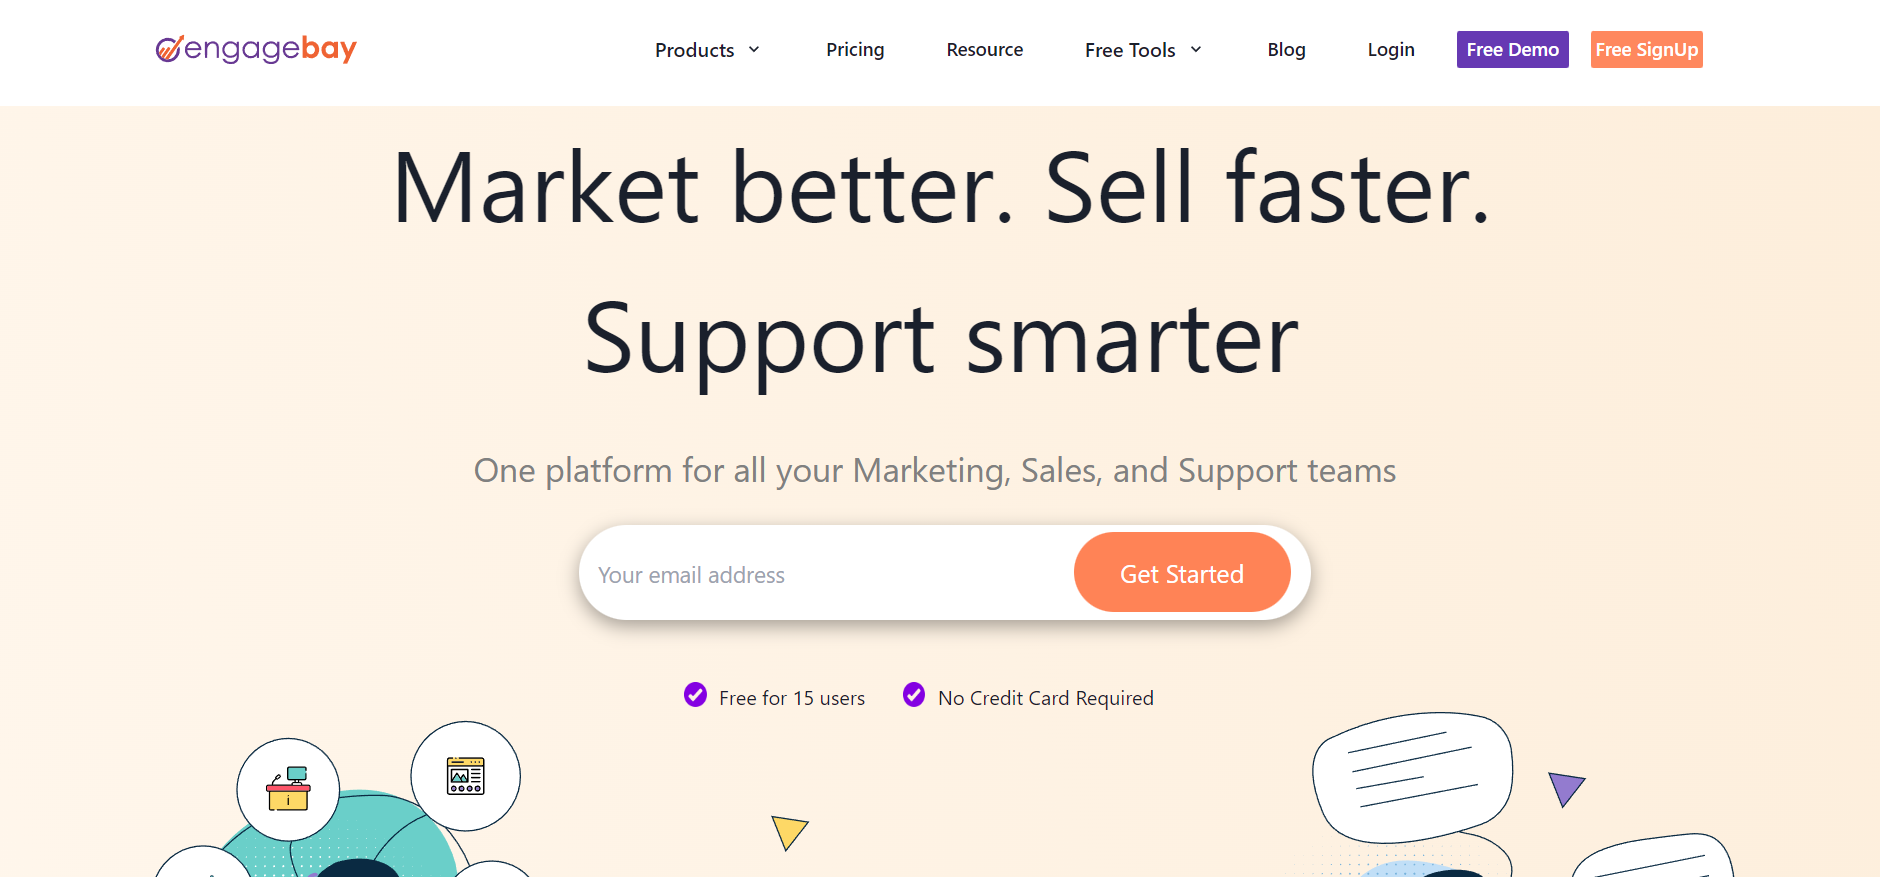Expand the Products dropdown menu
Screen dimensions: 1880x877
[x=707, y=50]
